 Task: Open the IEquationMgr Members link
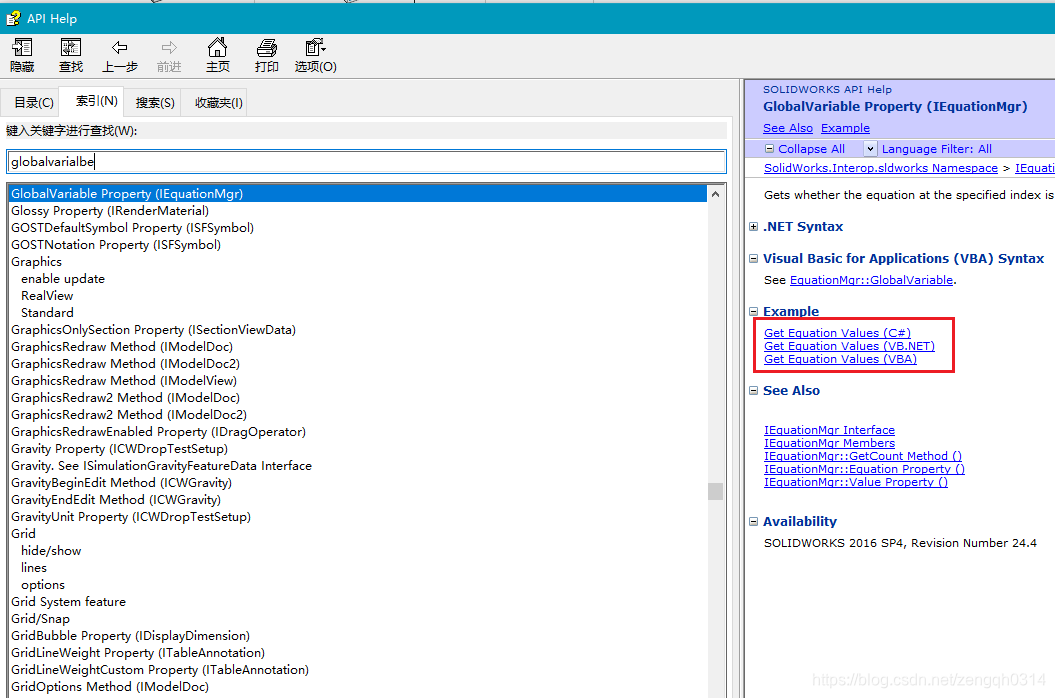[829, 443]
